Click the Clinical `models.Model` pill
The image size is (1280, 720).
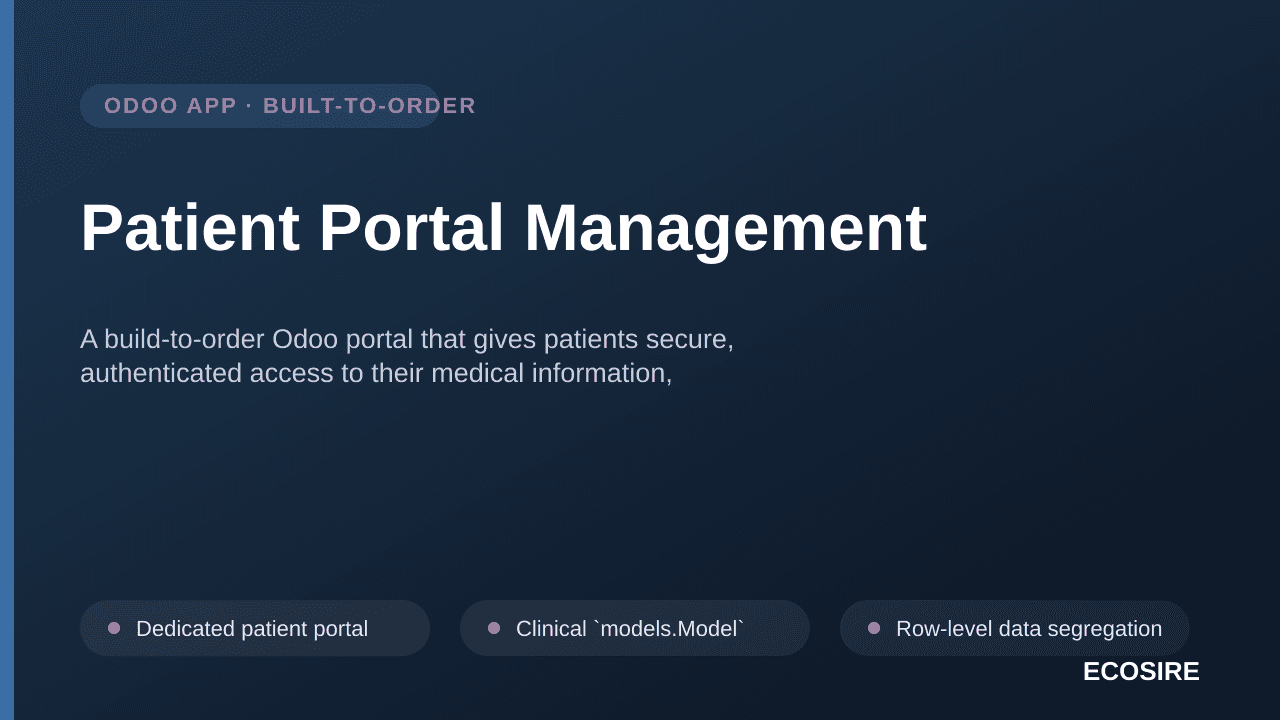pyautogui.click(x=635, y=628)
